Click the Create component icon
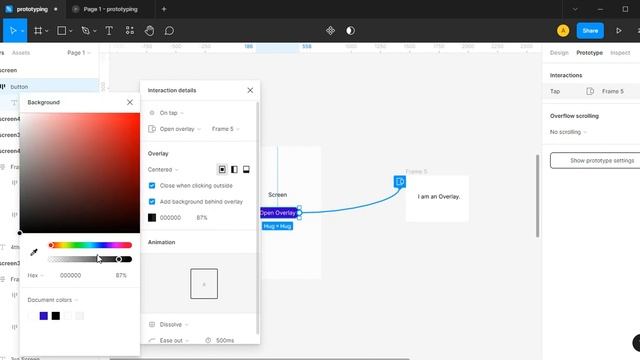Screen dimensions: 640x360 (x=330, y=31)
